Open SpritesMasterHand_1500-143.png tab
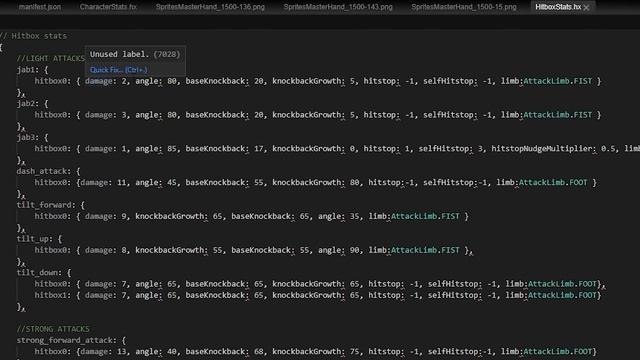This screenshot has height=360, width=640. (338, 7)
